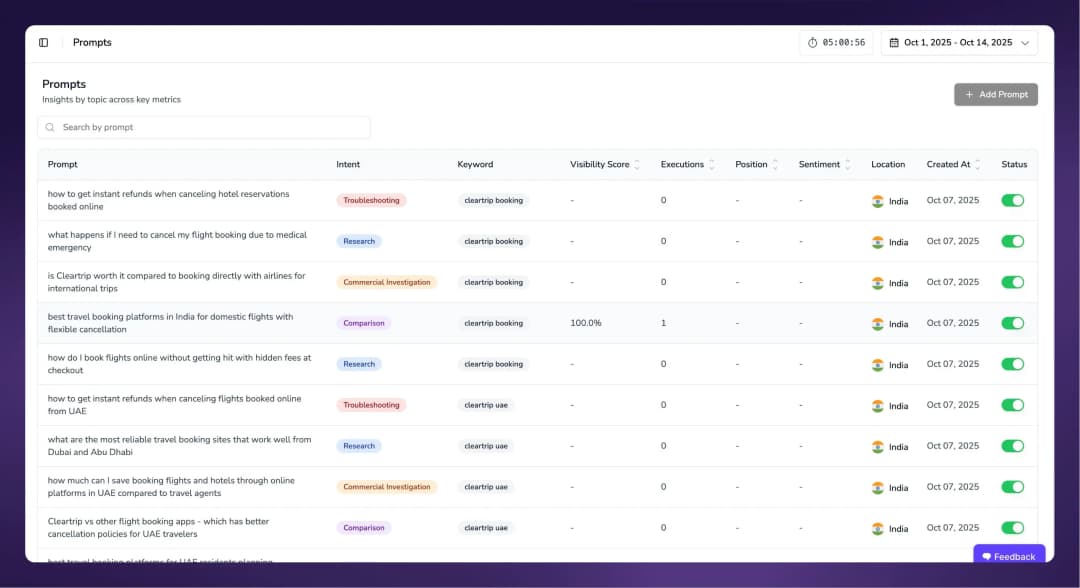
Task: Sort by Visibility Score column arrows
Action: click(x=637, y=165)
